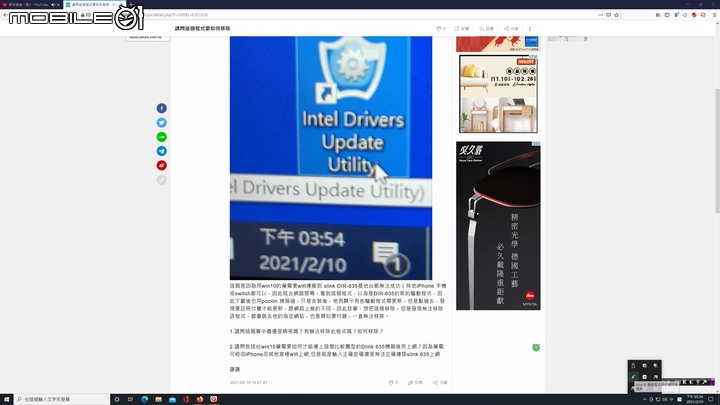The width and height of the screenshot is (720, 405).
Task: Bookmark the thread using header 收藏 button
Action: [x=462, y=28]
